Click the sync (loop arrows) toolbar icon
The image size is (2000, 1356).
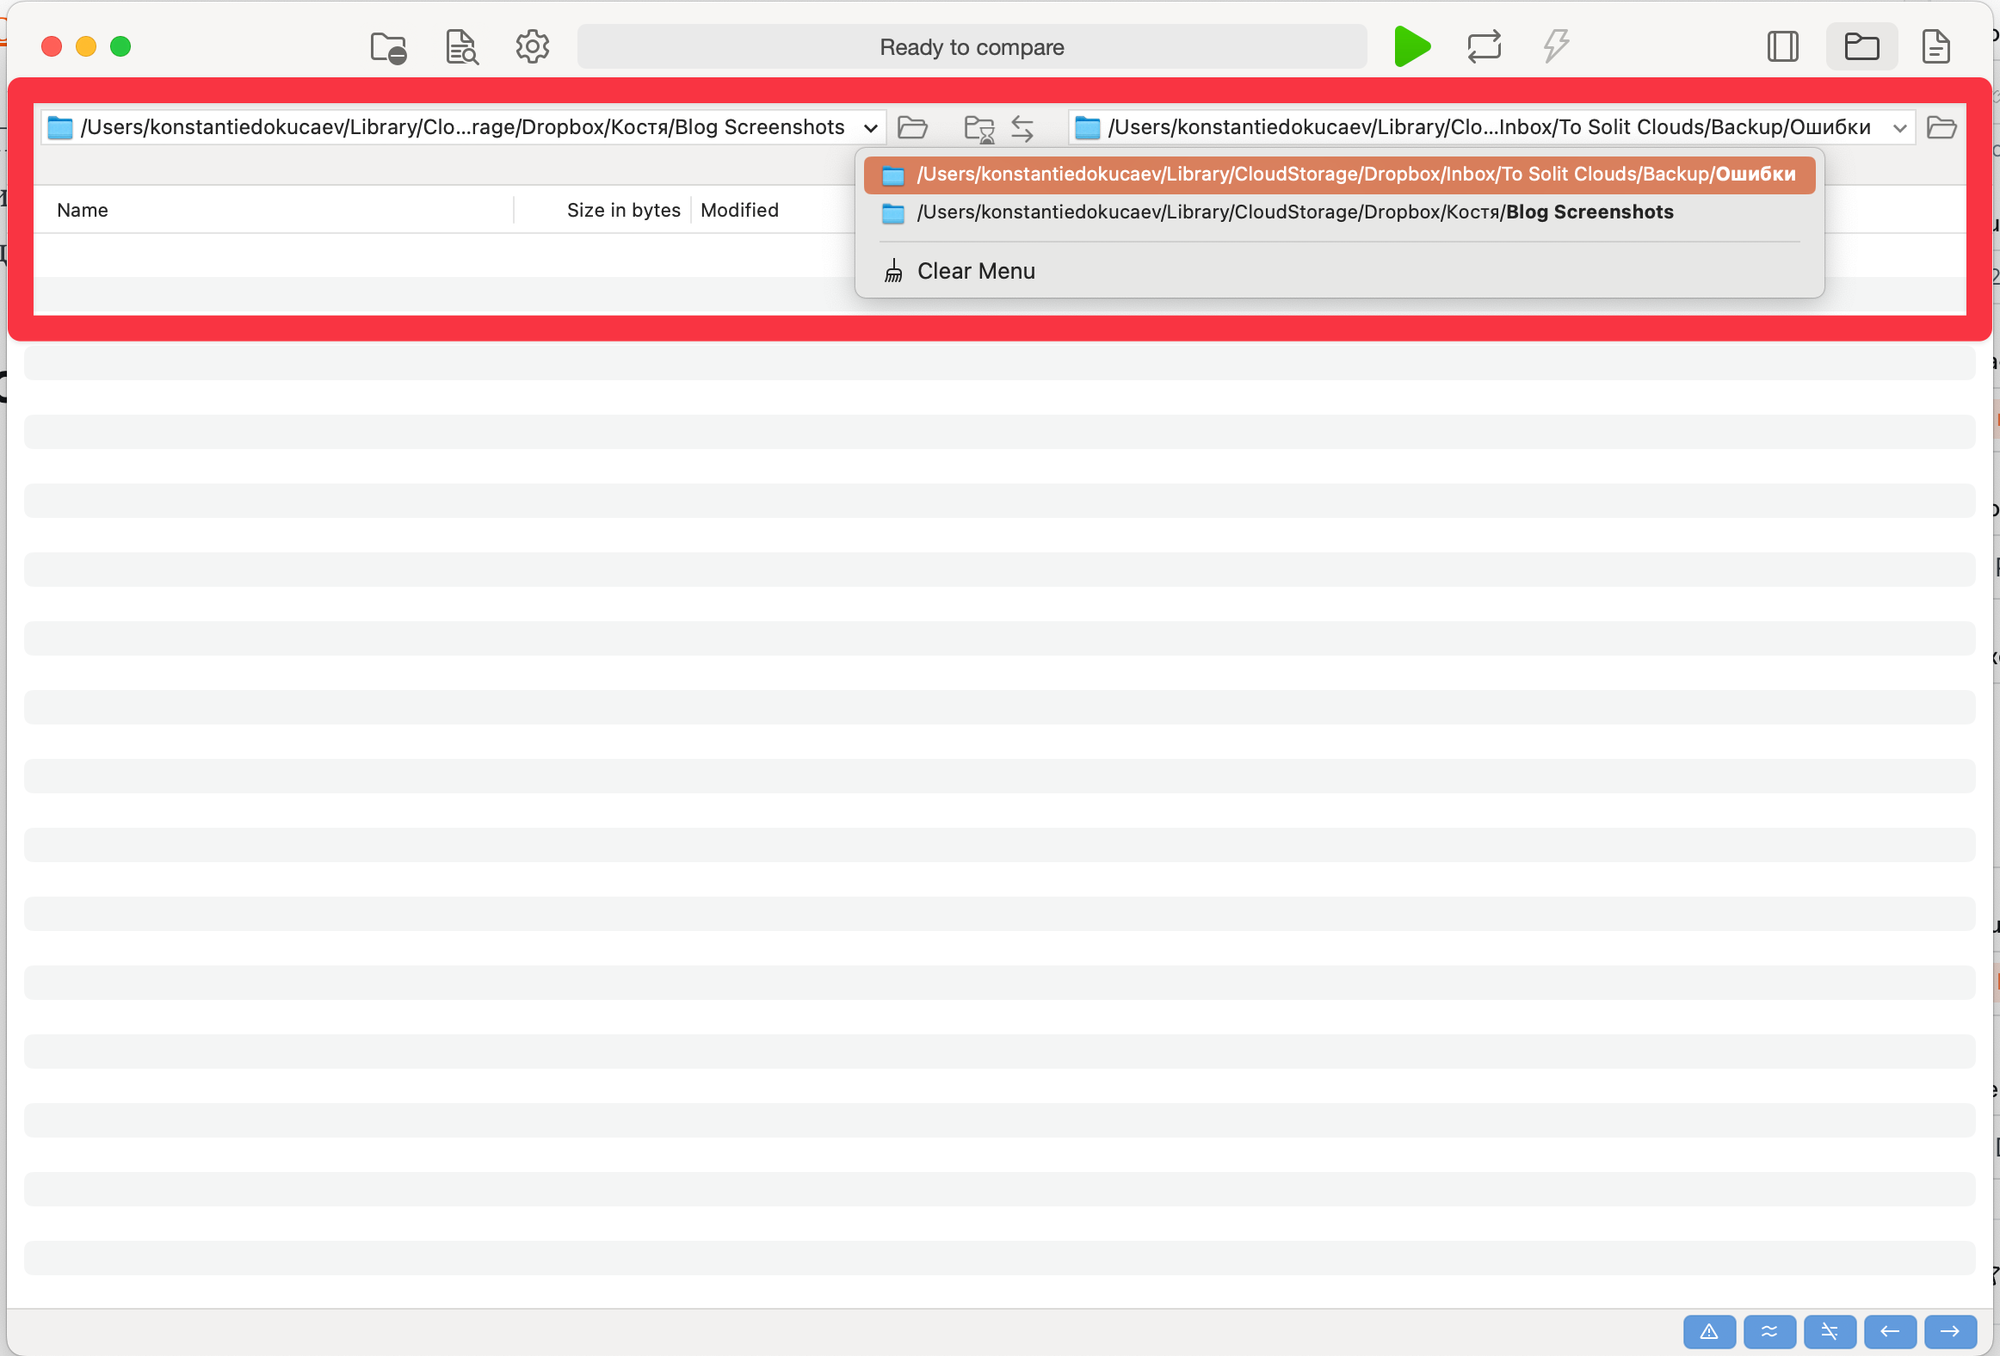click(x=1484, y=47)
